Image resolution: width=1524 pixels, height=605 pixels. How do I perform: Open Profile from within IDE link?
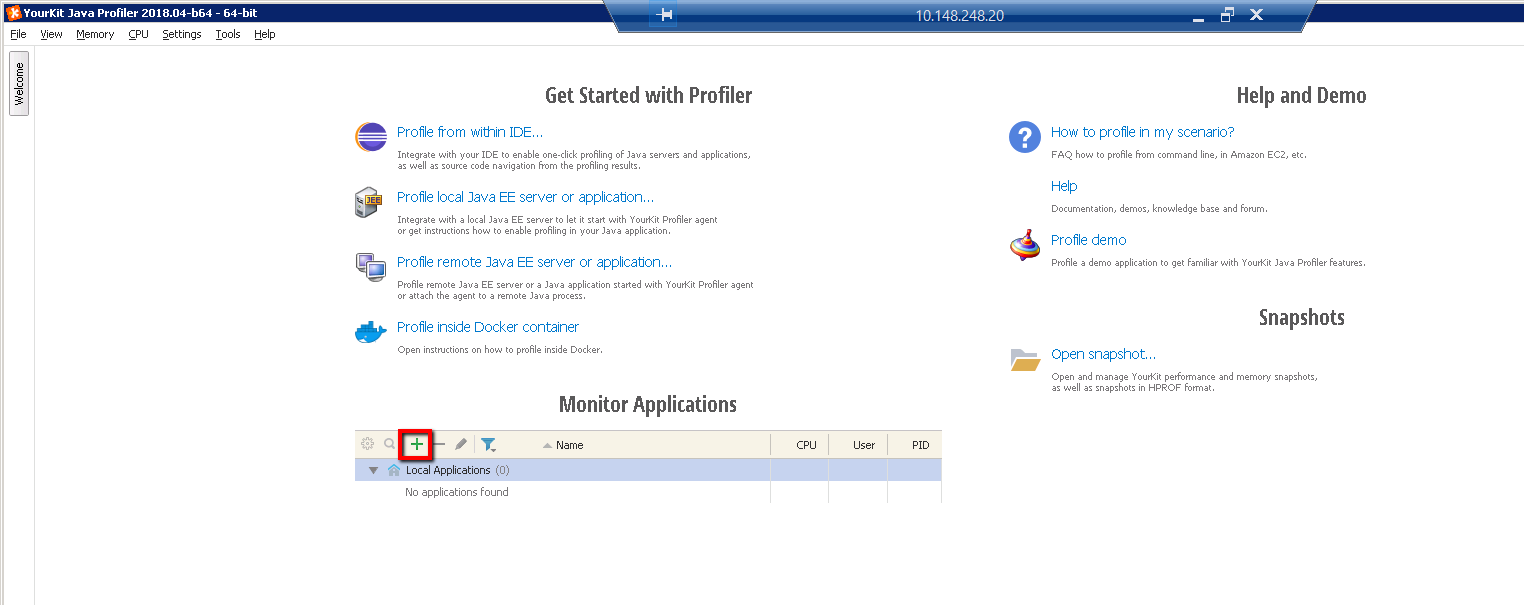point(469,131)
